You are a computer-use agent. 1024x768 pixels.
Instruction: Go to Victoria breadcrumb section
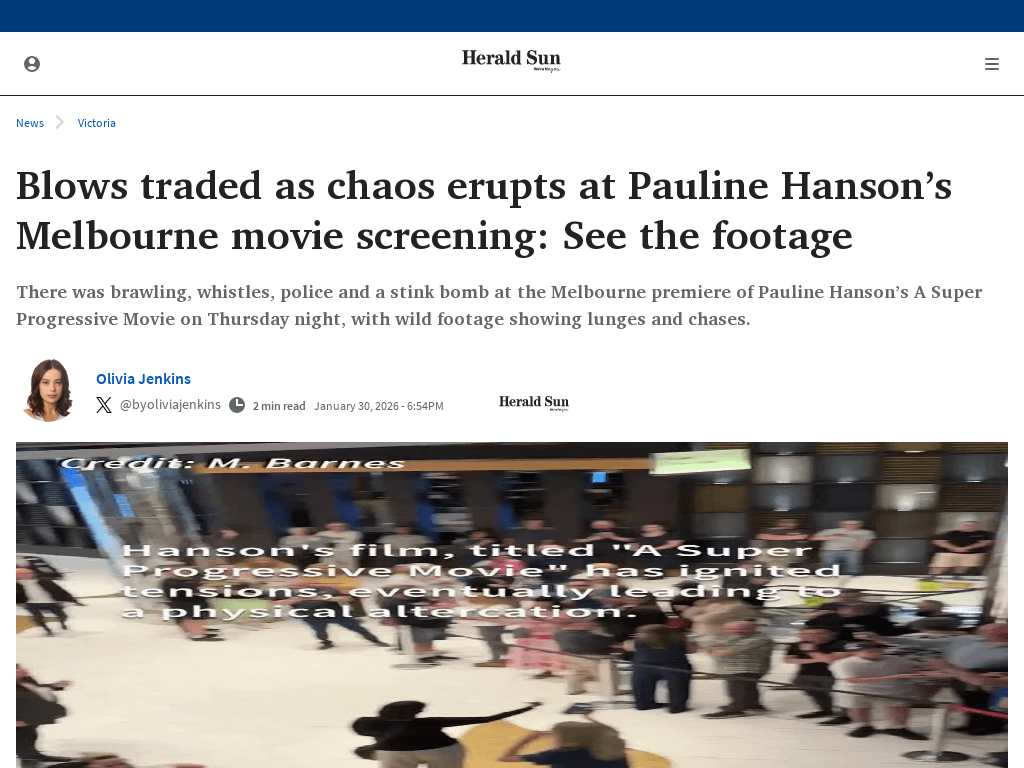pyautogui.click(x=97, y=123)
